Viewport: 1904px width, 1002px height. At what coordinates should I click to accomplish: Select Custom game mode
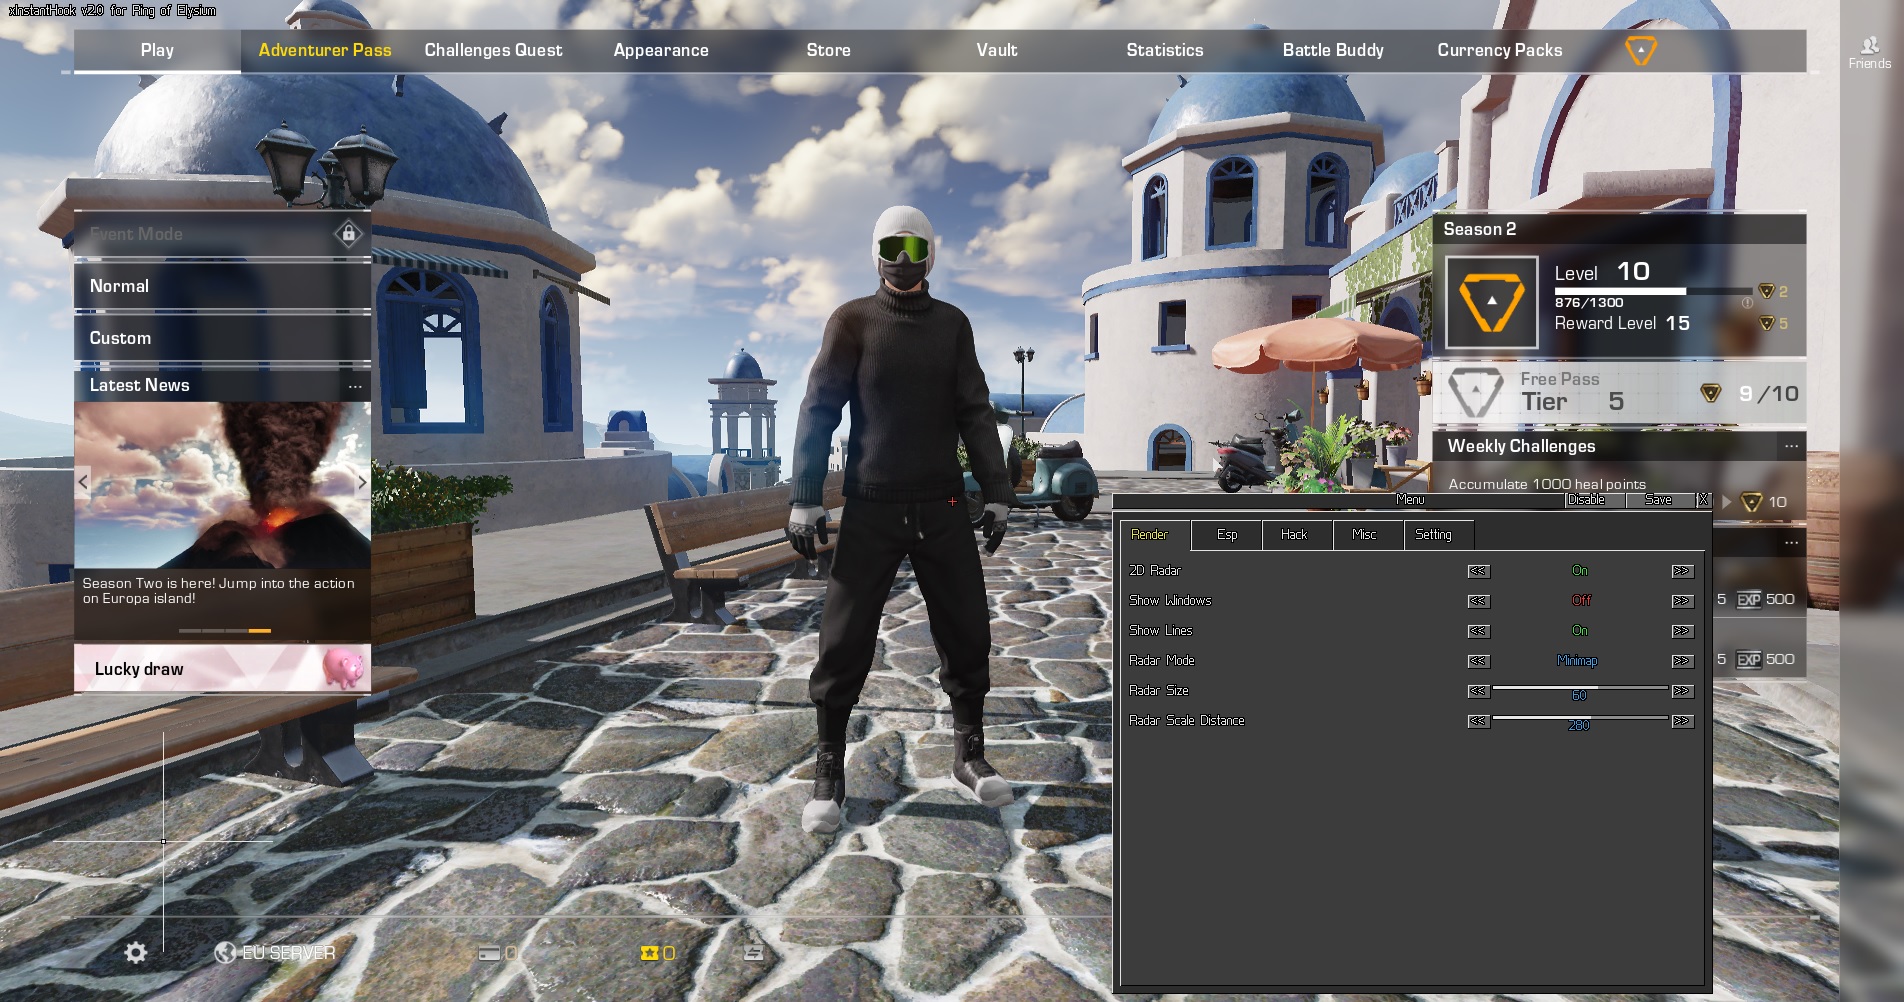(222, 338)
